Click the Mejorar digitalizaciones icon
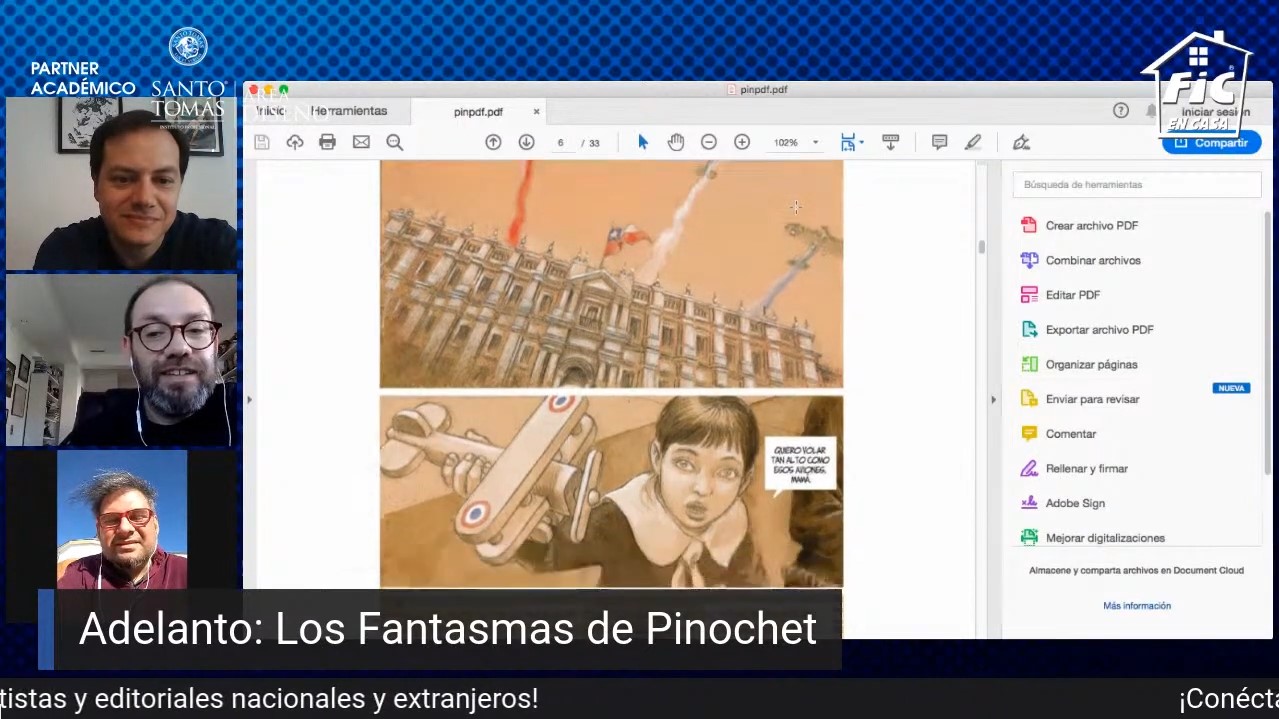 [x=1029, y=537]
